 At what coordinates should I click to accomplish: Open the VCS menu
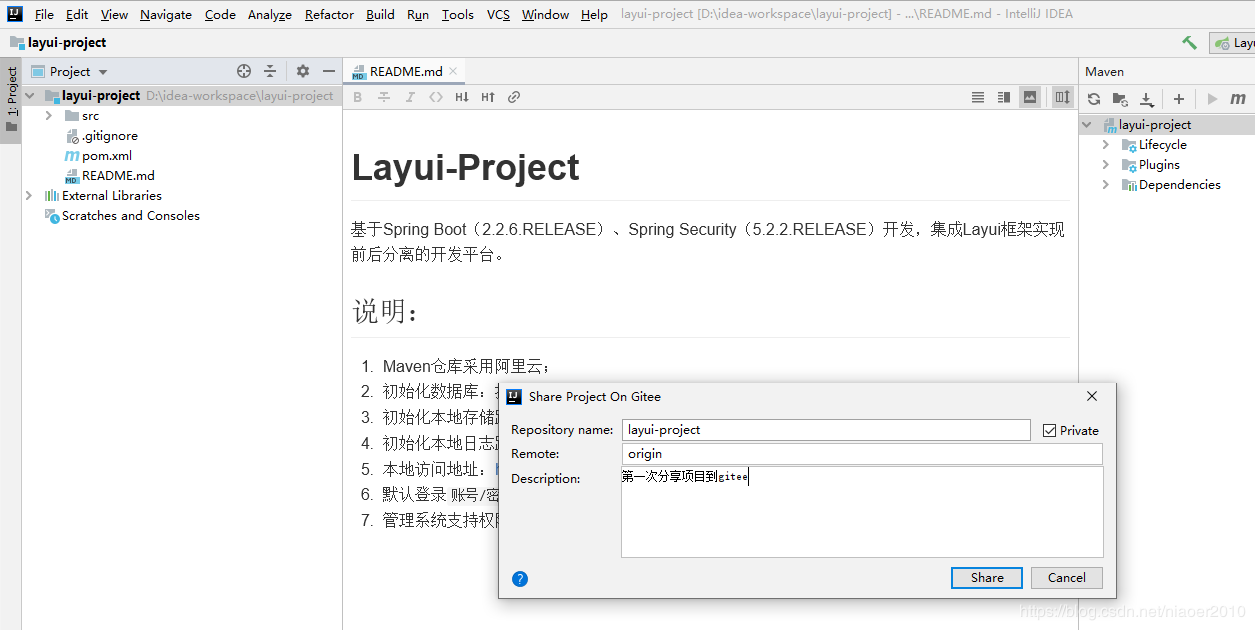(x=498, y=14)
